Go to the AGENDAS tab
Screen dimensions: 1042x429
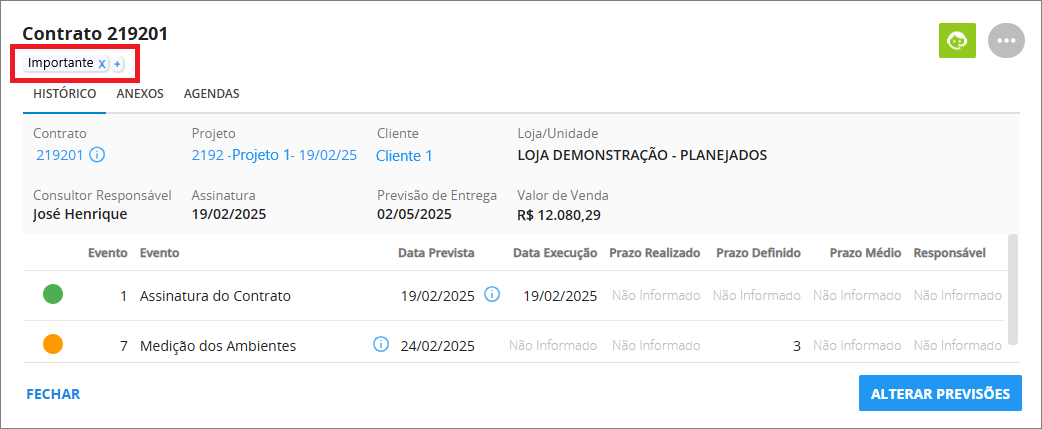tap(211, 94)
